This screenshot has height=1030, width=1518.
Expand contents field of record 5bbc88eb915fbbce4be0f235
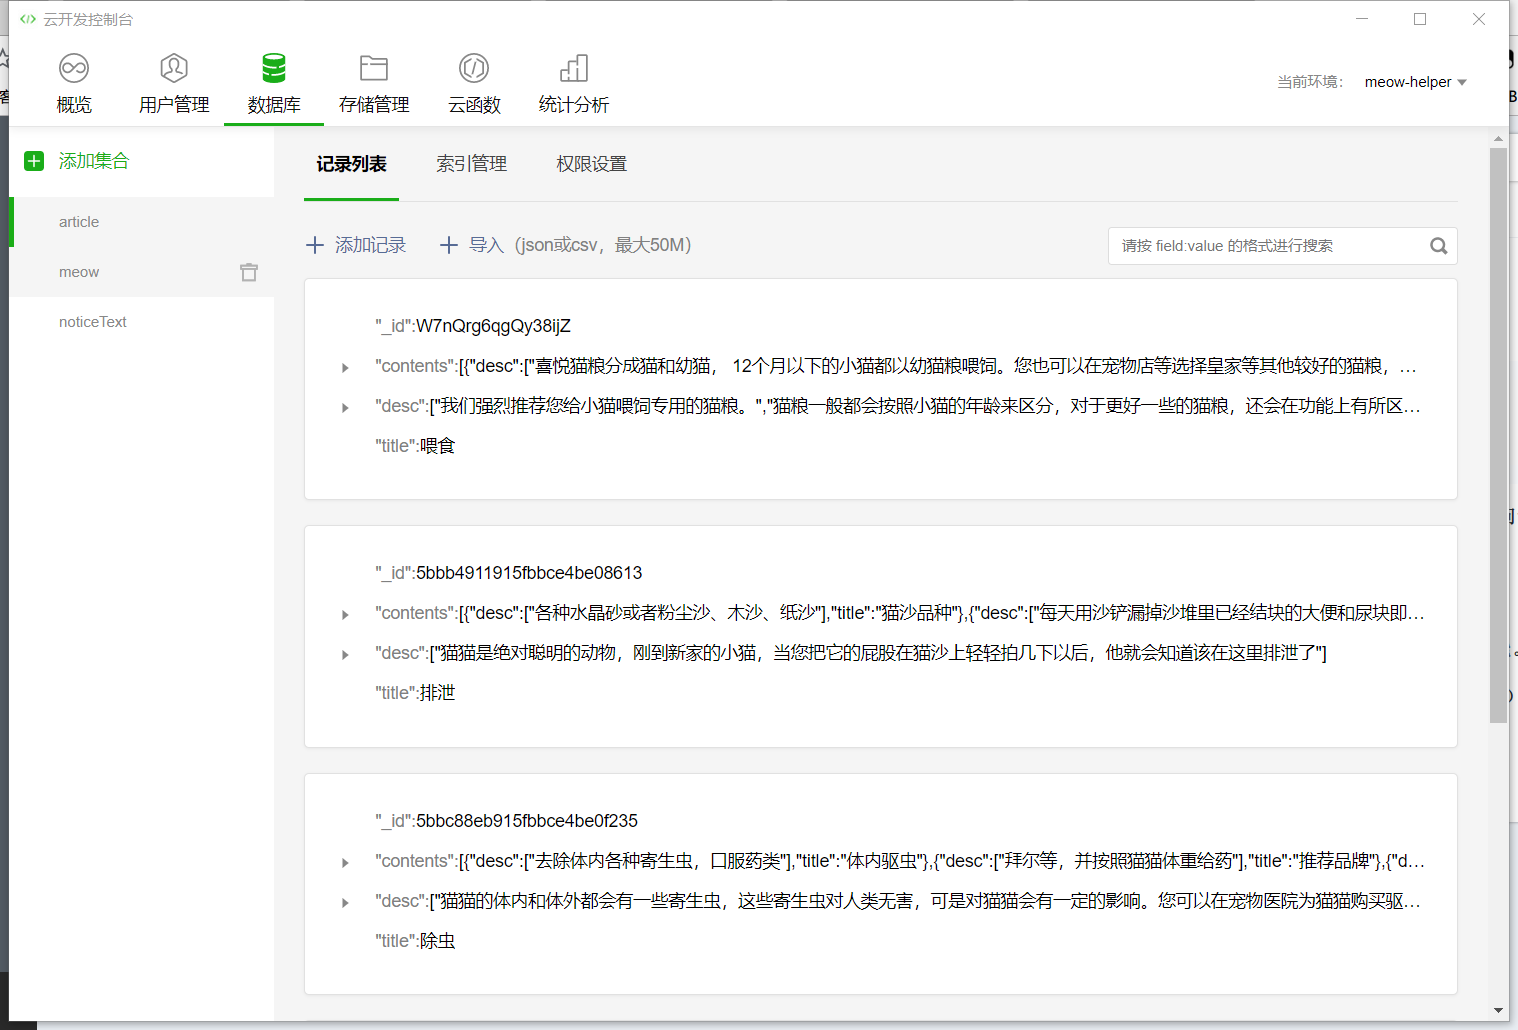pos(345,863)
